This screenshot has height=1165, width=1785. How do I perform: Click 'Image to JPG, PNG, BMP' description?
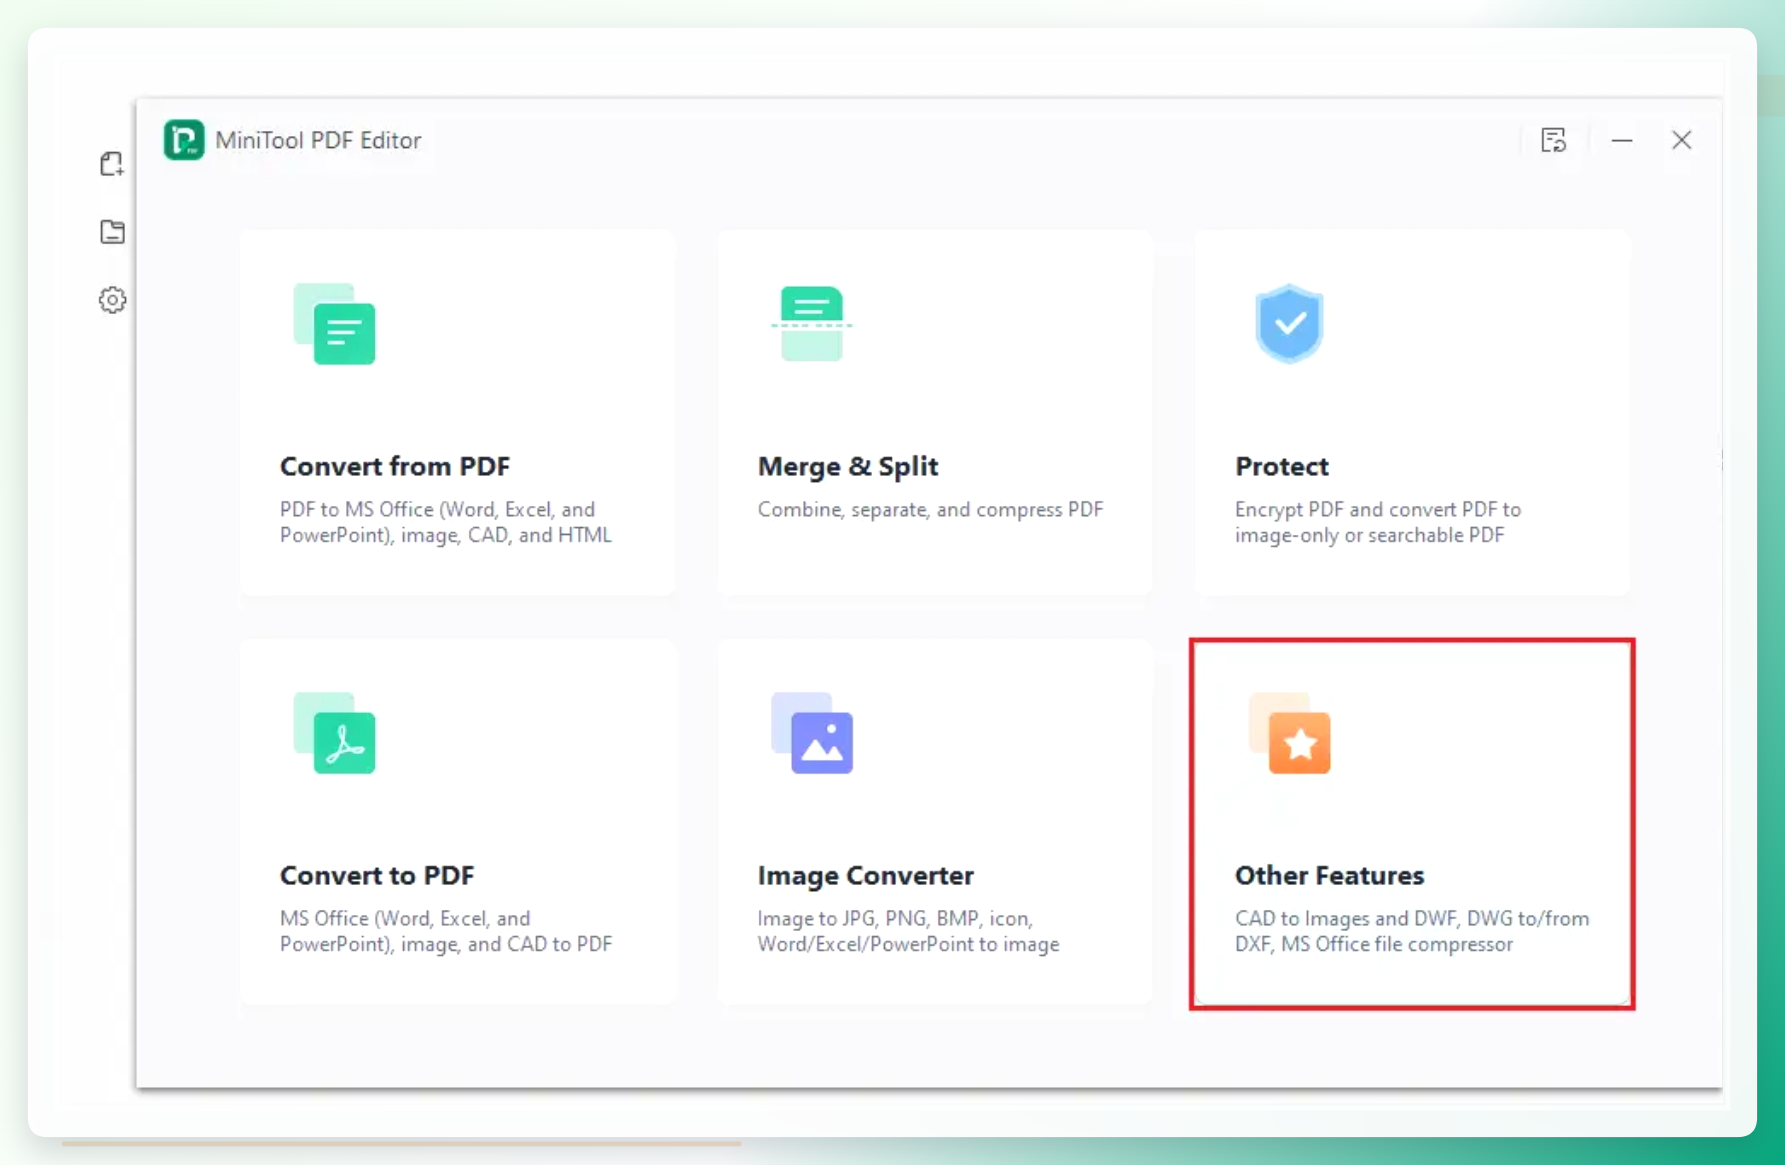click(909, 931)
